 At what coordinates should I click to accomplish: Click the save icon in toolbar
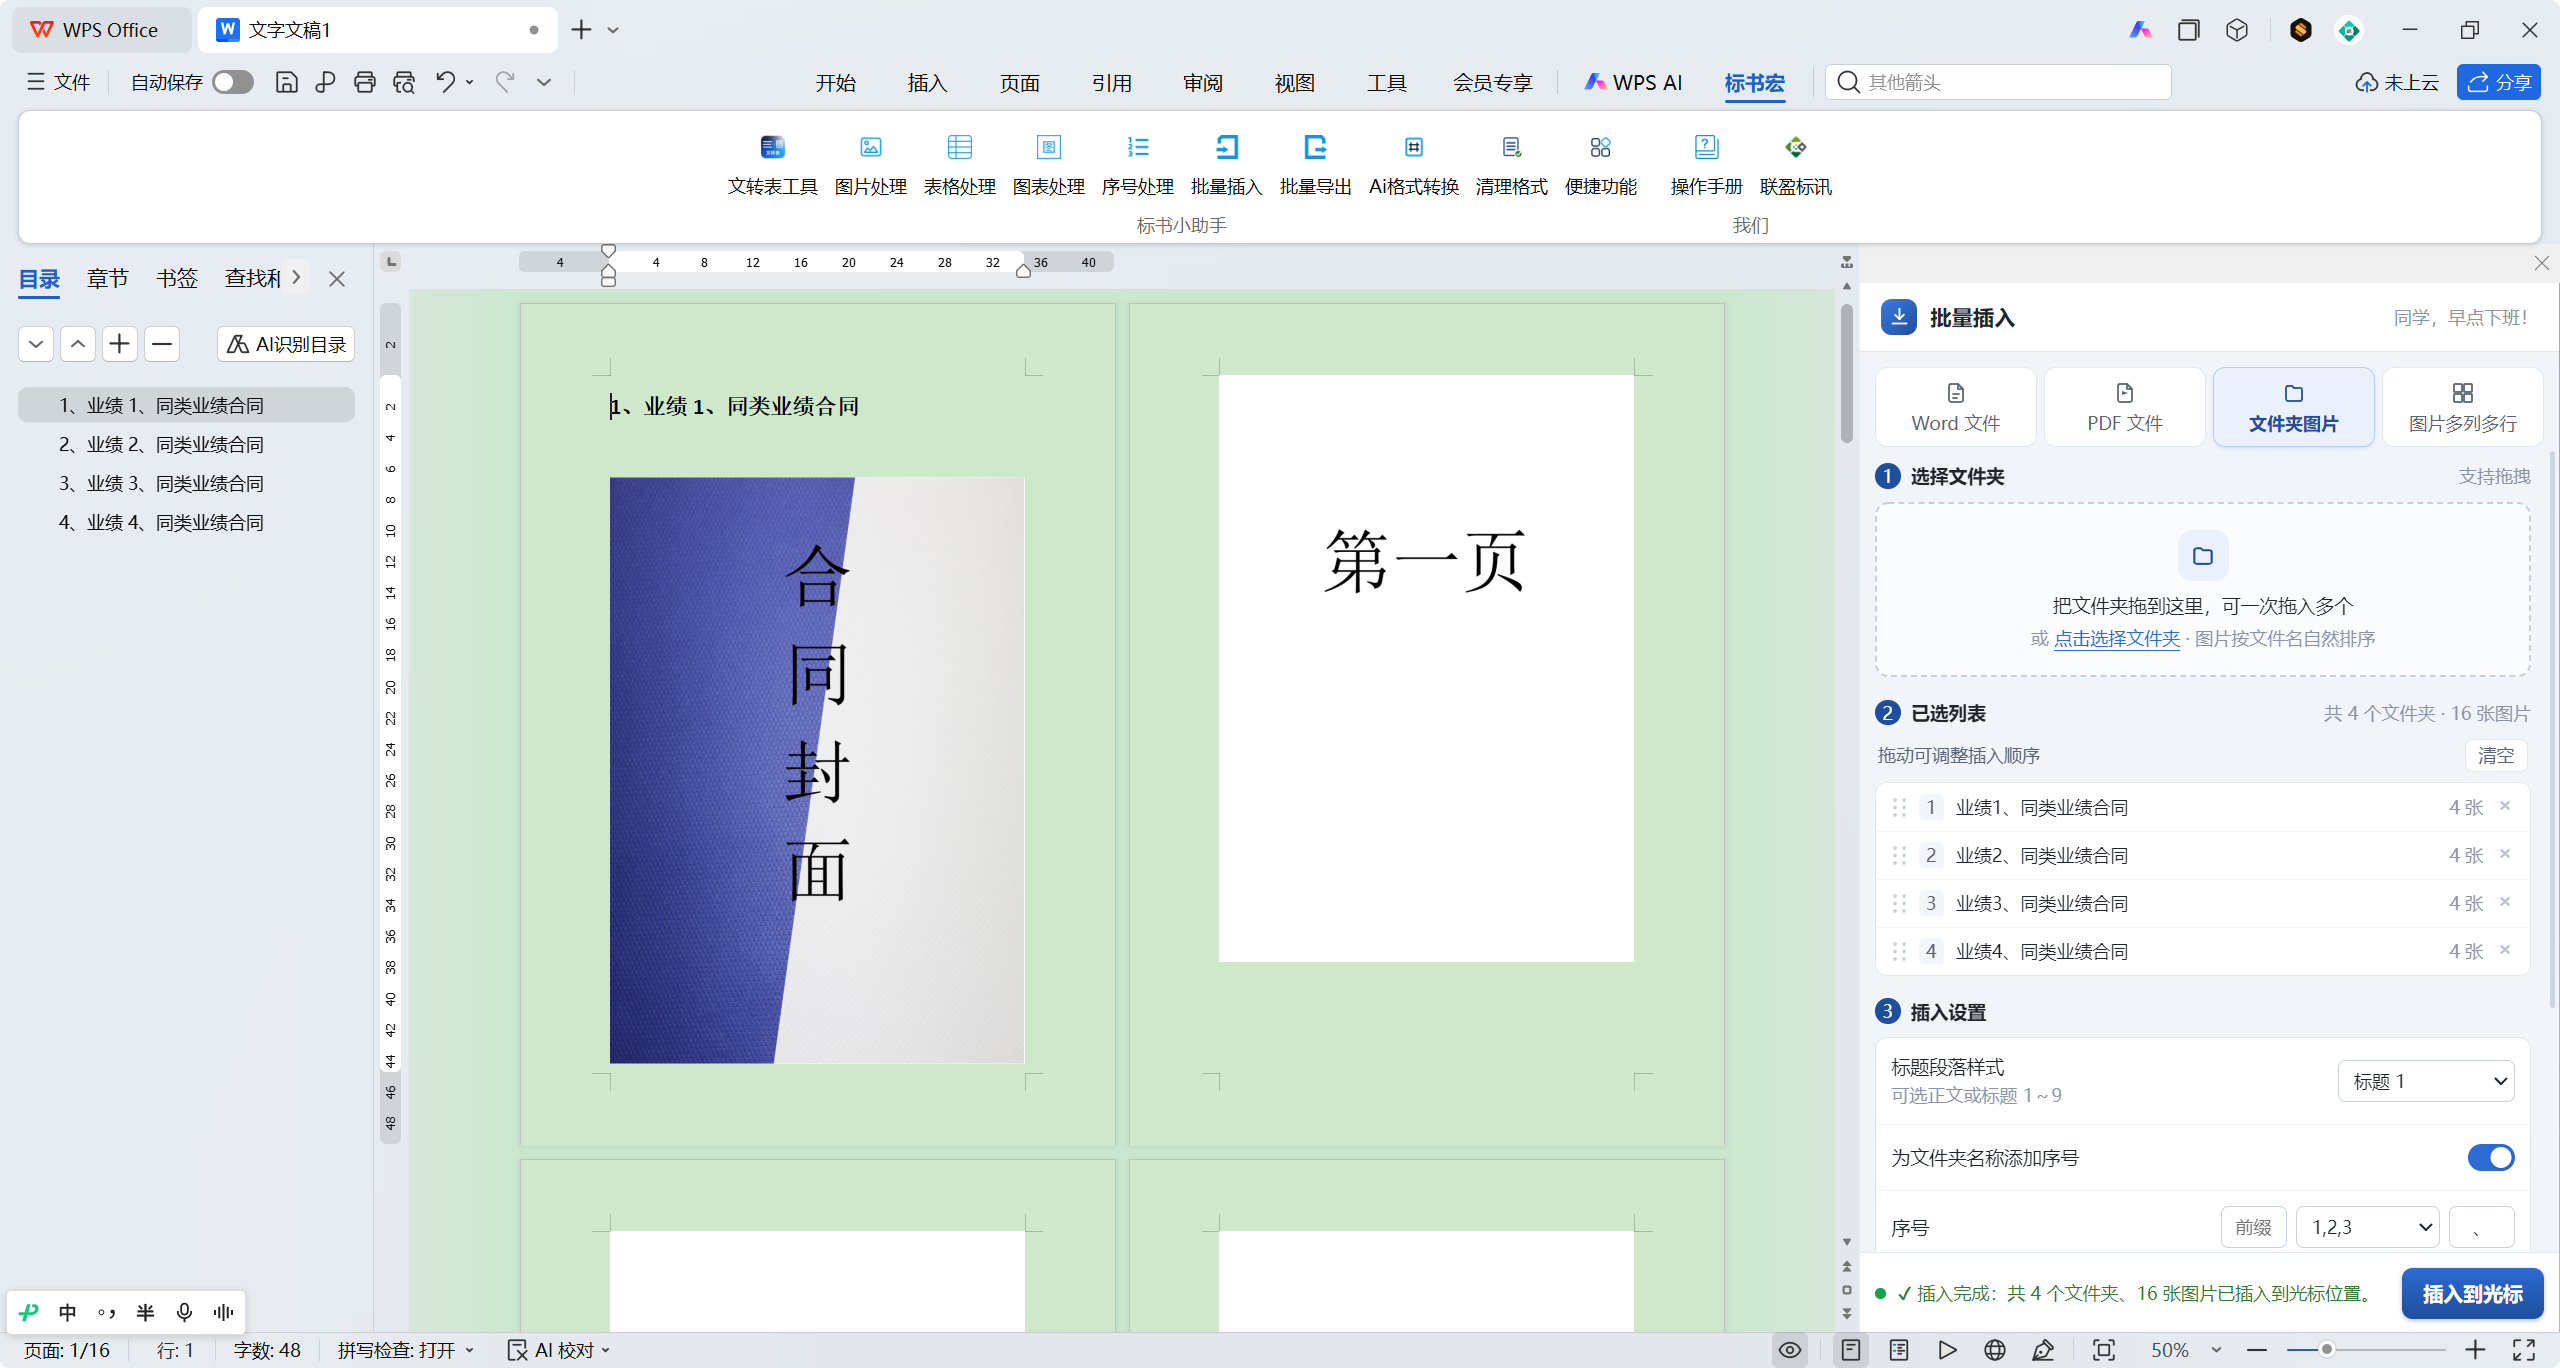click(286, 82)
